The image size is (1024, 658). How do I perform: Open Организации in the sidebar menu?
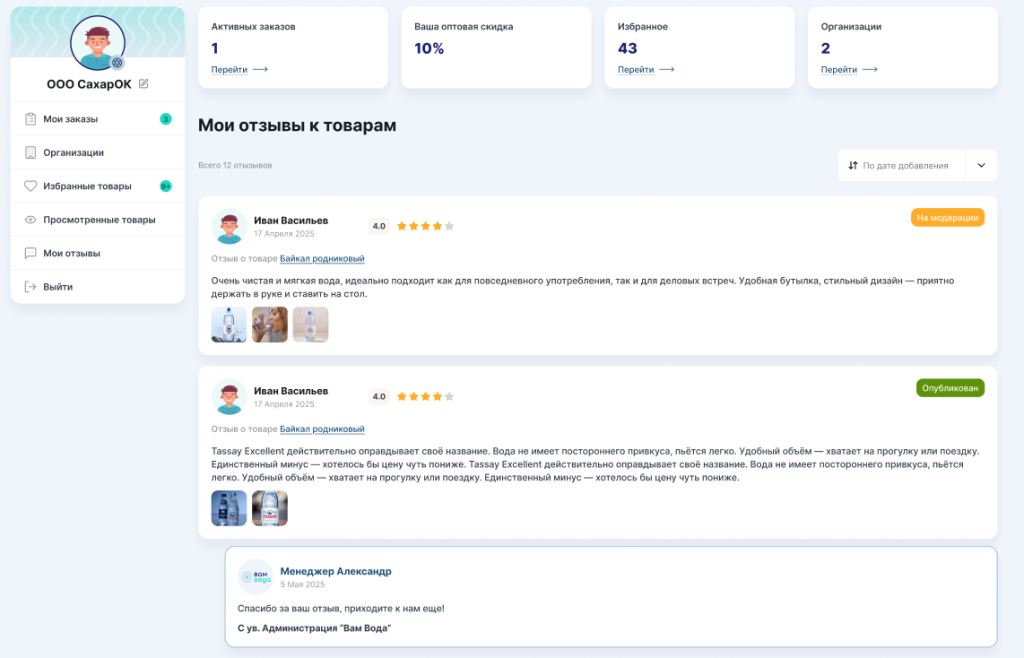pos(73,153)
